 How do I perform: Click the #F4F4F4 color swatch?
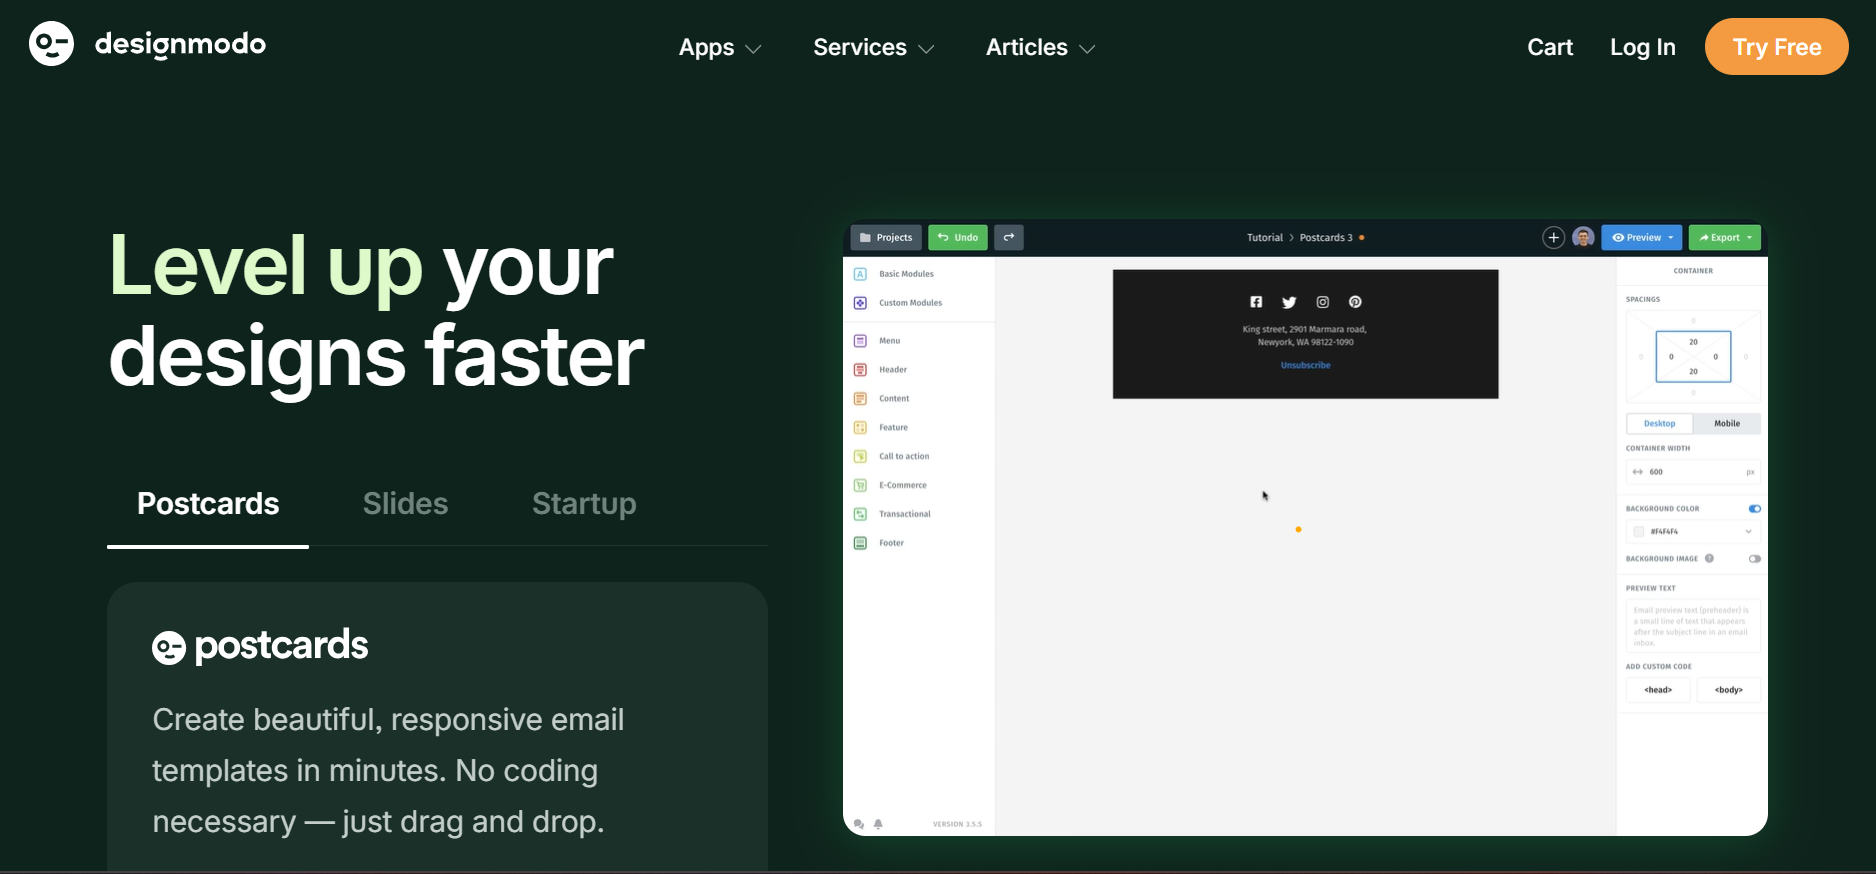click(x=1638, y=532)
